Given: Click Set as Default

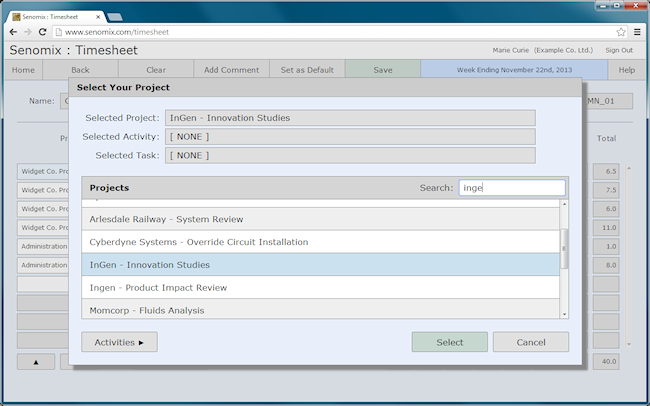Looking at the screenshot, I should (307, 70).
